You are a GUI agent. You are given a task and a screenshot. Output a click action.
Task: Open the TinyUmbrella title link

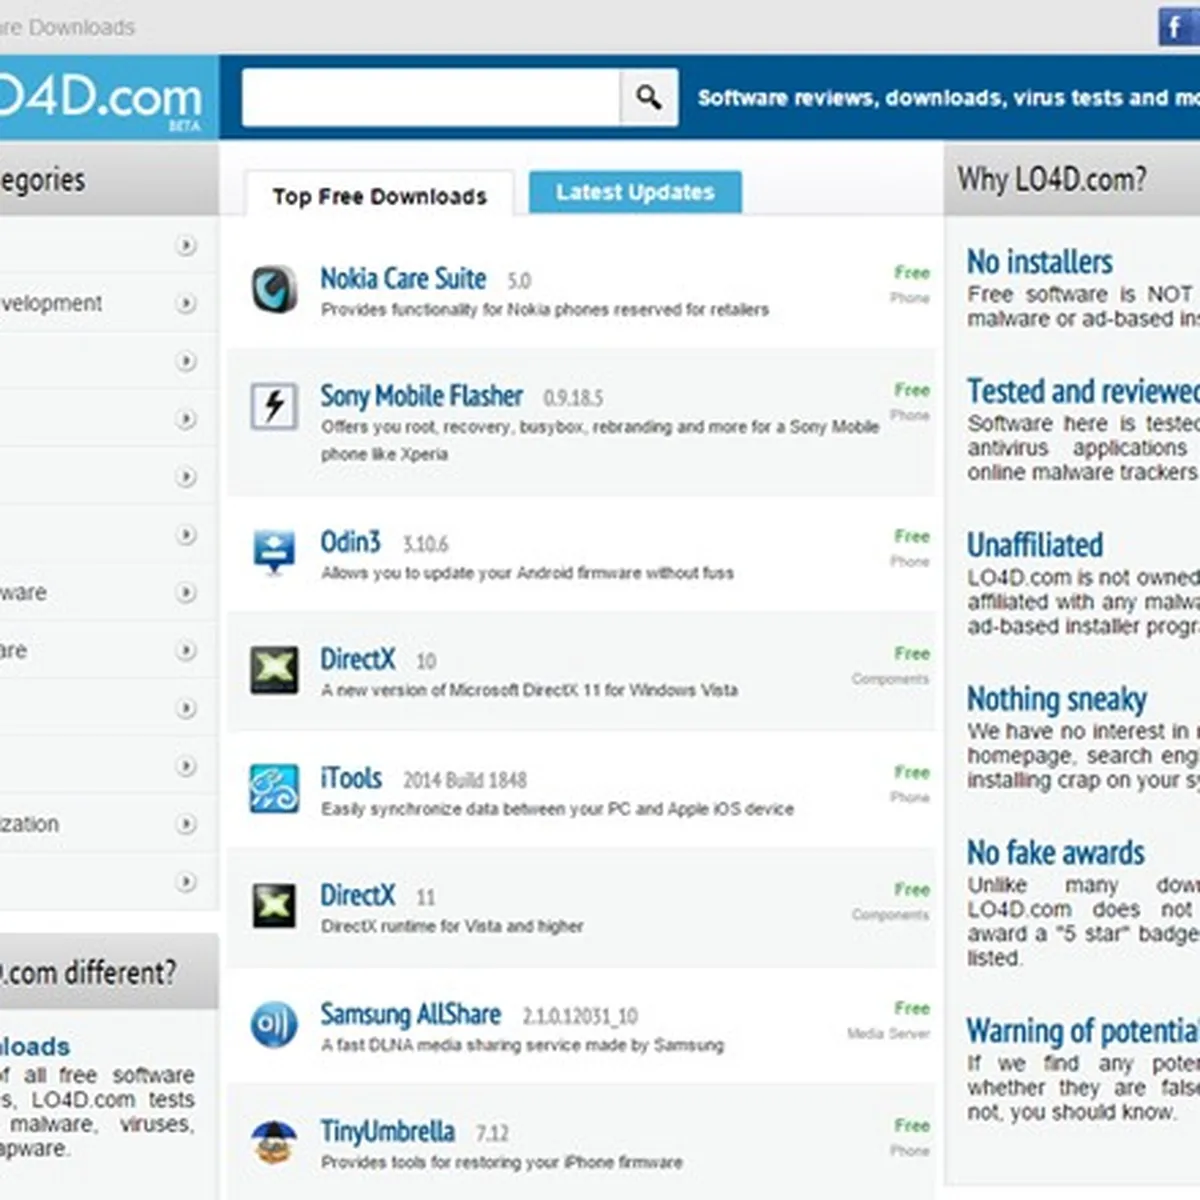(387, 1132)
